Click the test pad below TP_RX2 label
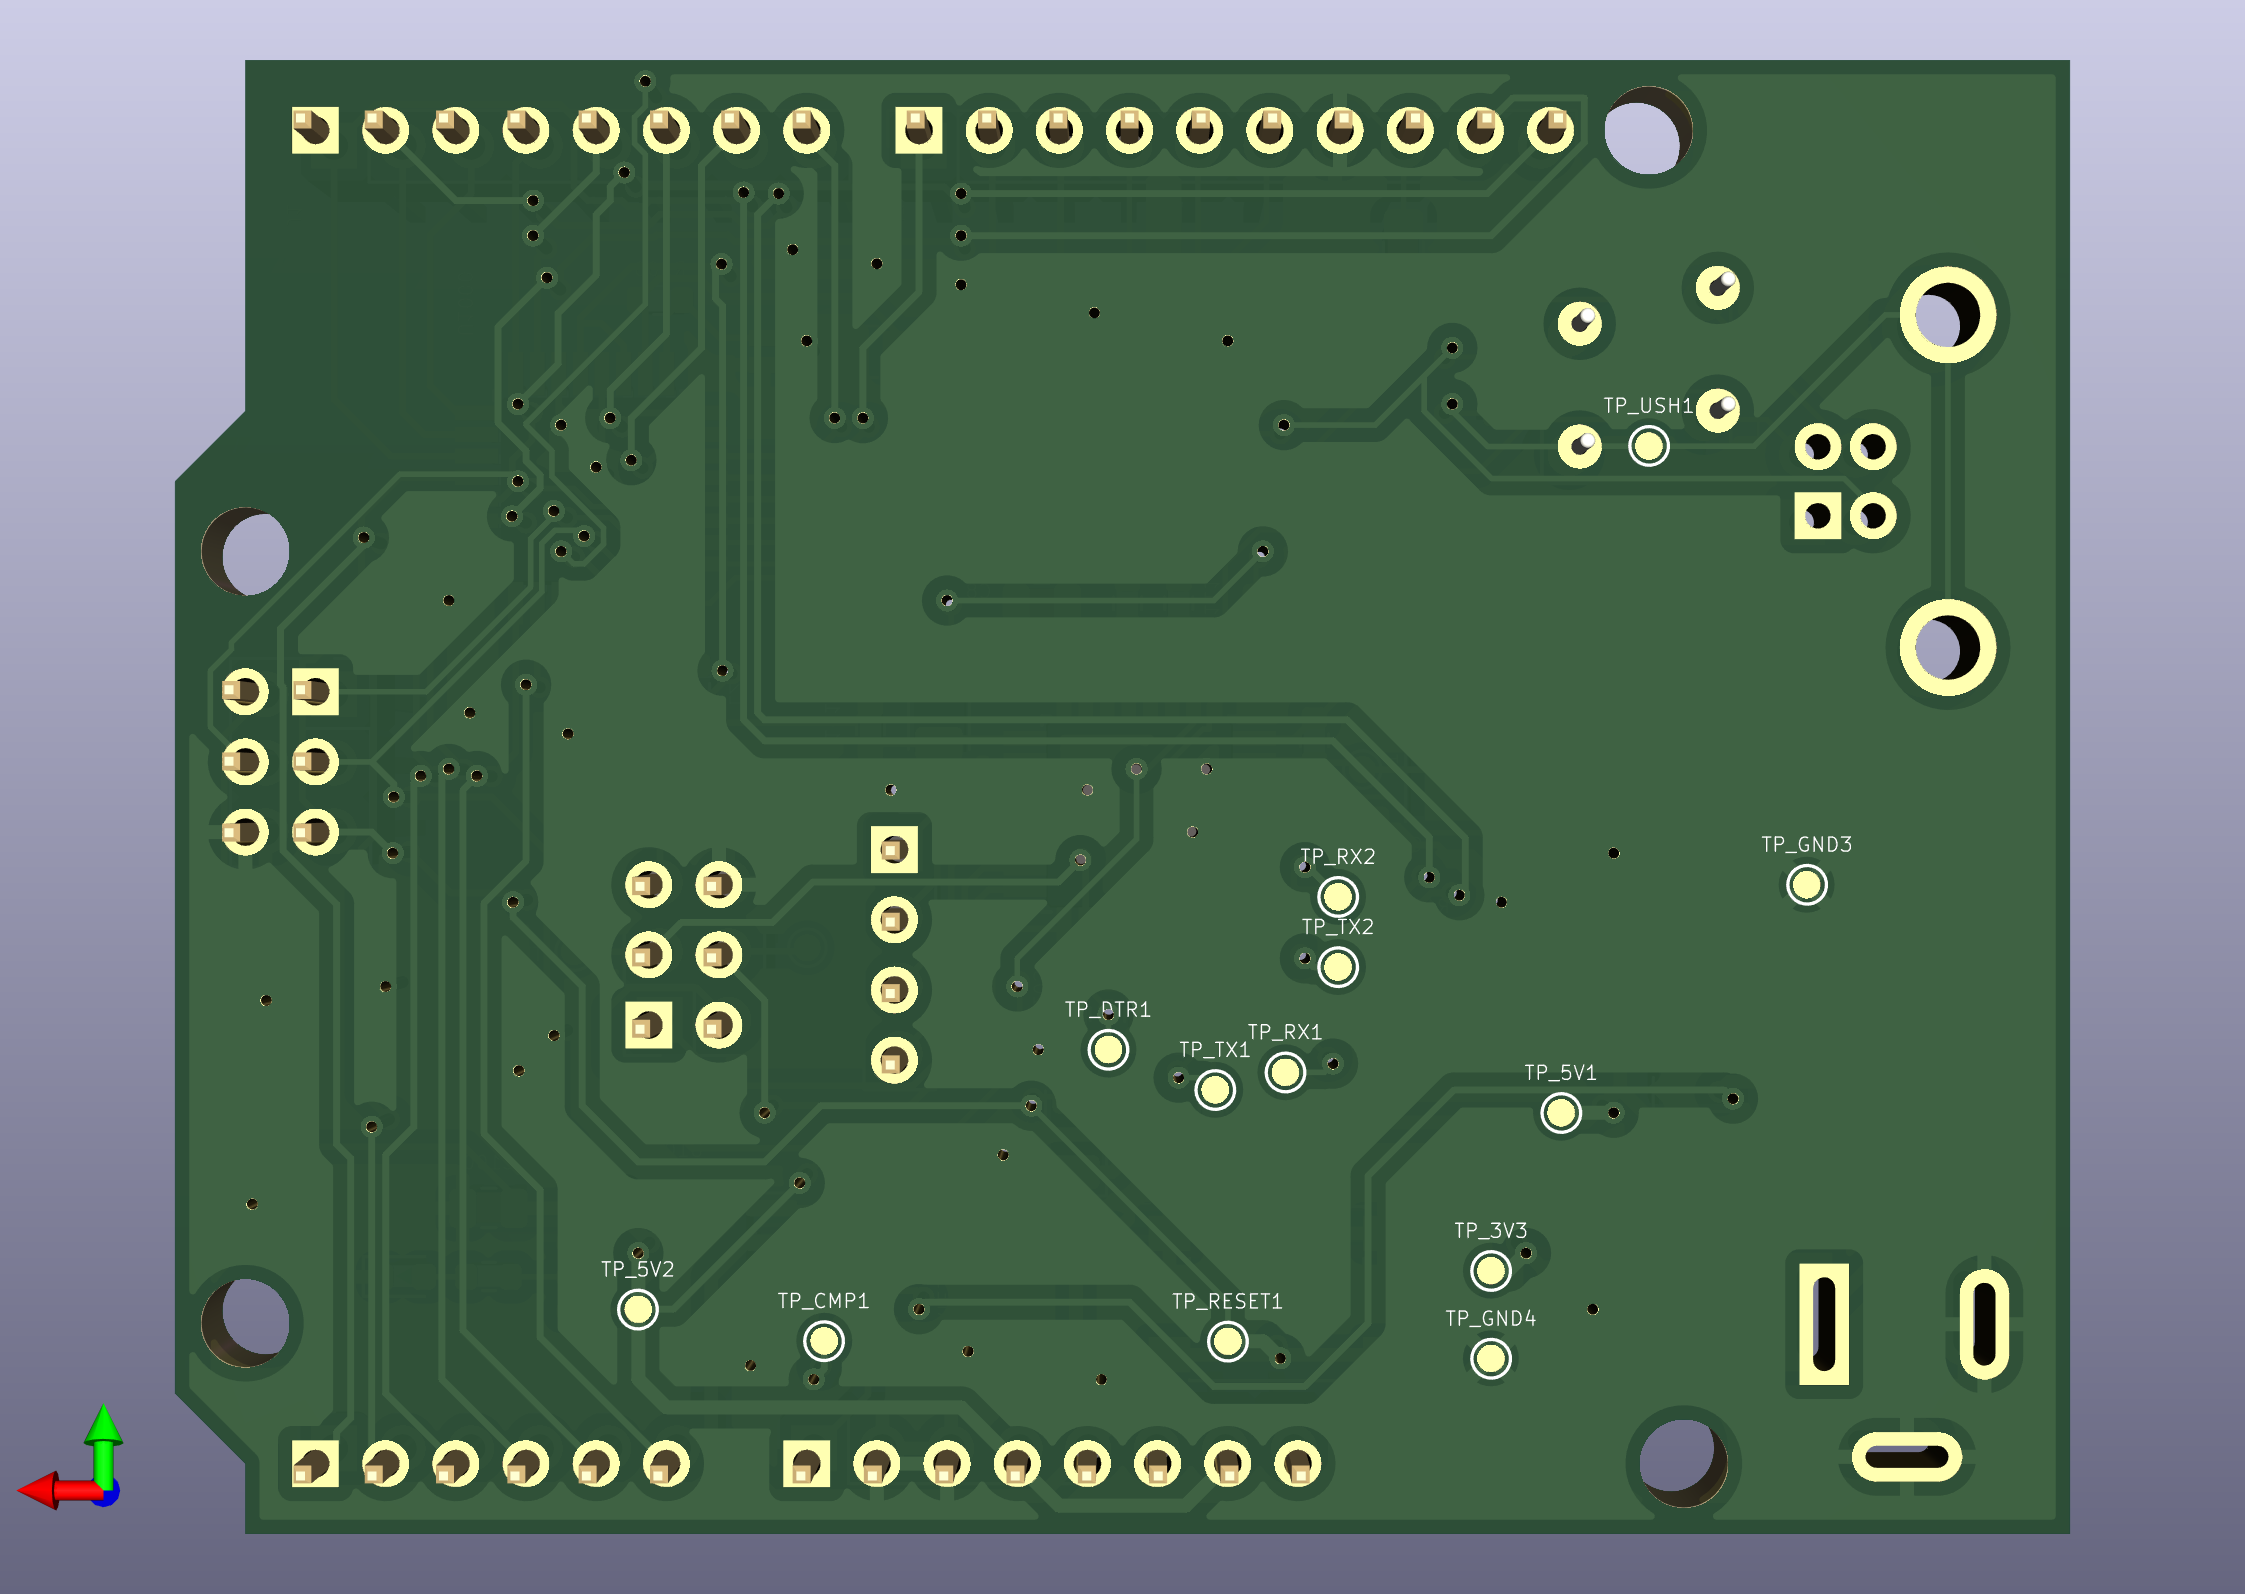The image size is (2245, 1594). [x=1338, y=897]
